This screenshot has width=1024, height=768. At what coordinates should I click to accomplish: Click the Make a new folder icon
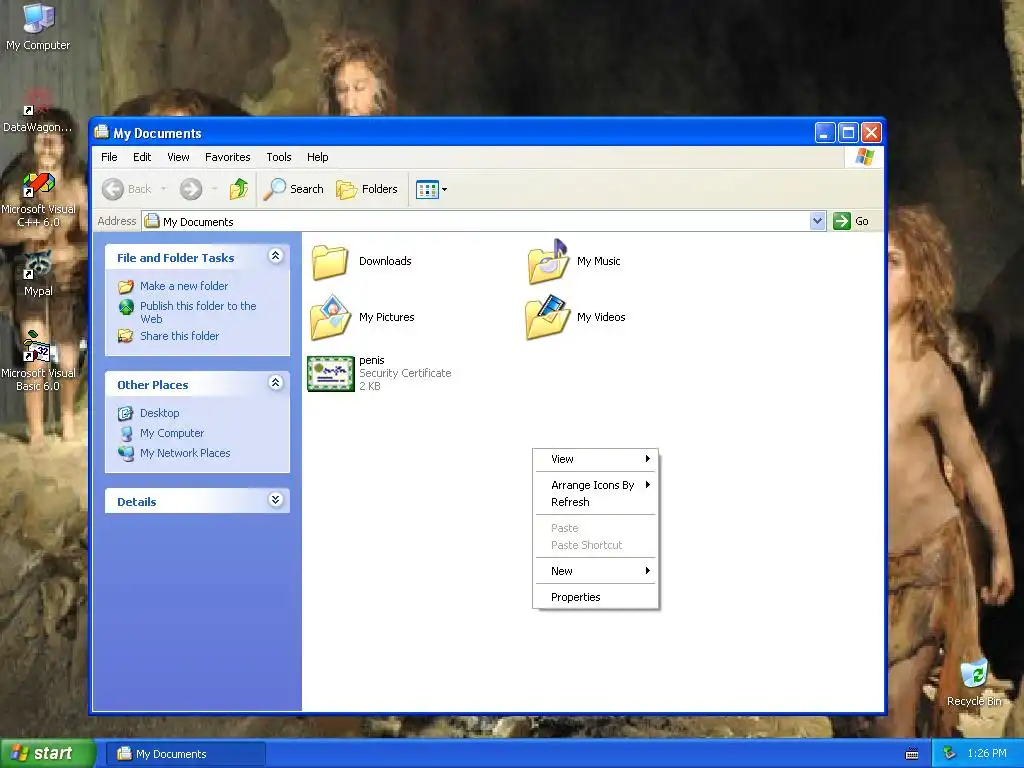126,287
